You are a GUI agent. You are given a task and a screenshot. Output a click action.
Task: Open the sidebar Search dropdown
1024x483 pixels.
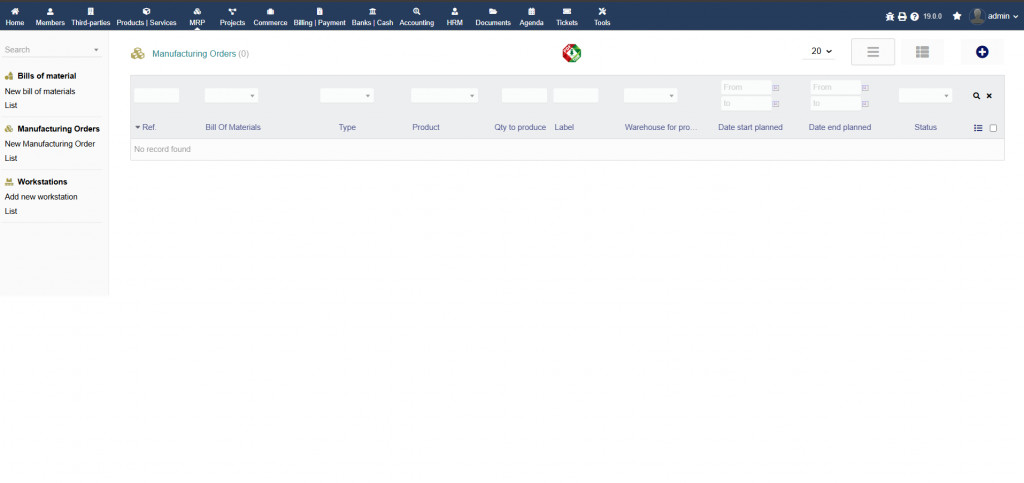click(x=52, y=50)
